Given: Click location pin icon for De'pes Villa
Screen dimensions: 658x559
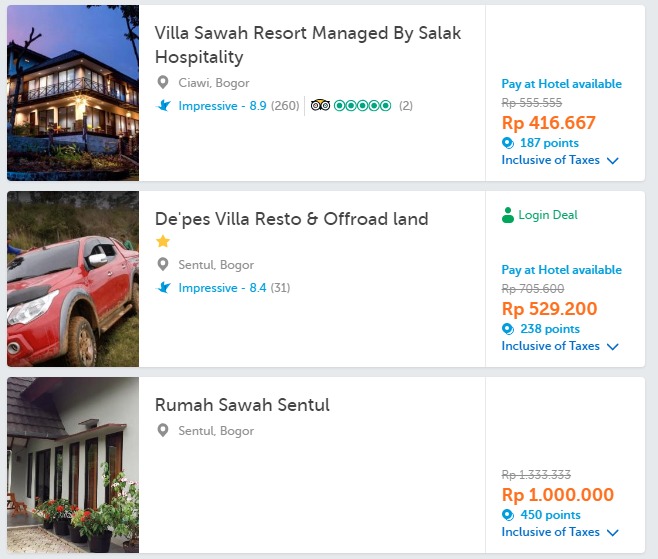Looking at the screenshot, I should [163, 265].
